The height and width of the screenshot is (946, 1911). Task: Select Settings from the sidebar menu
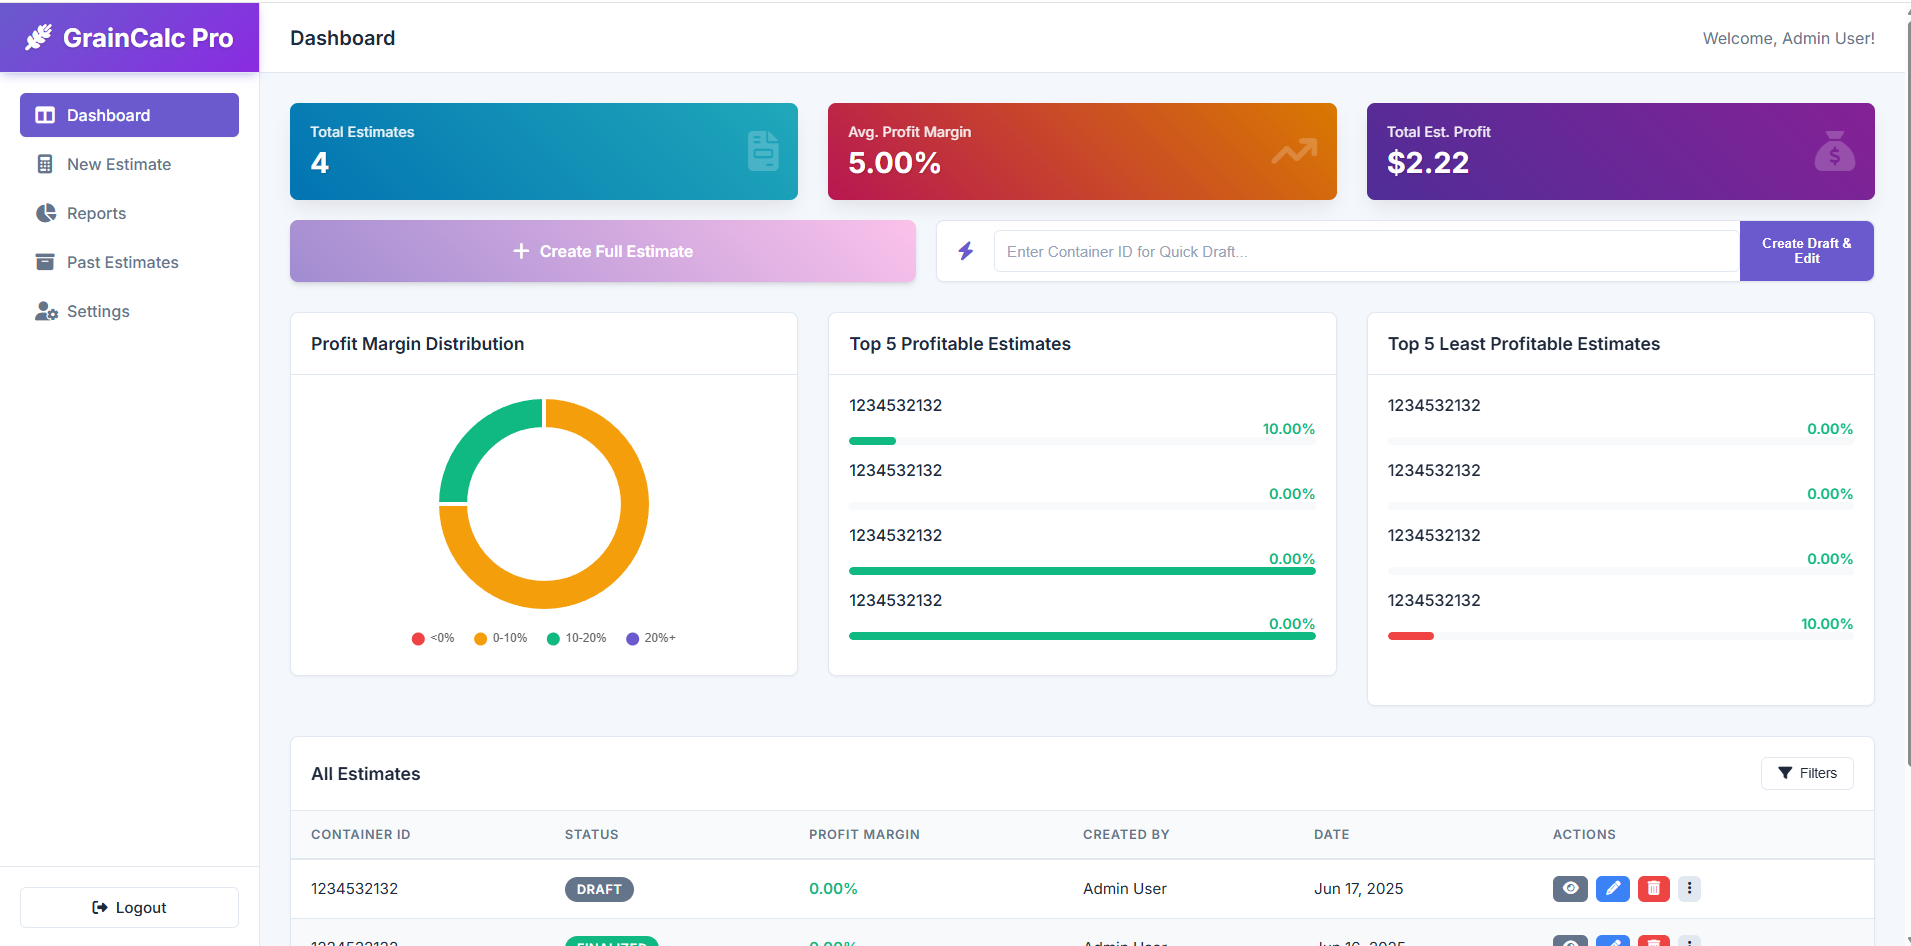pos(97,311)
